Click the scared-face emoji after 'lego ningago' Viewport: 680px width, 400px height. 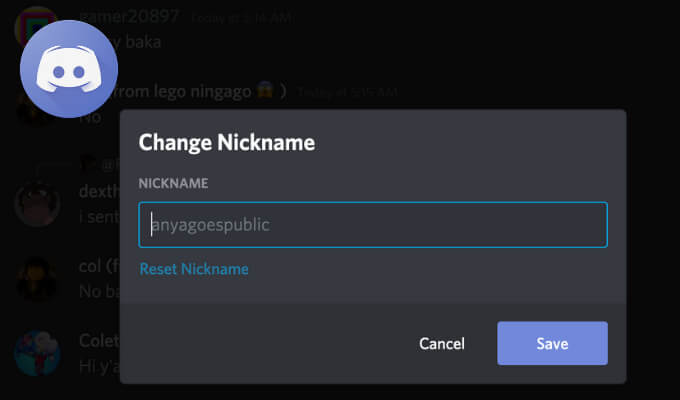[x=266, y=92]
